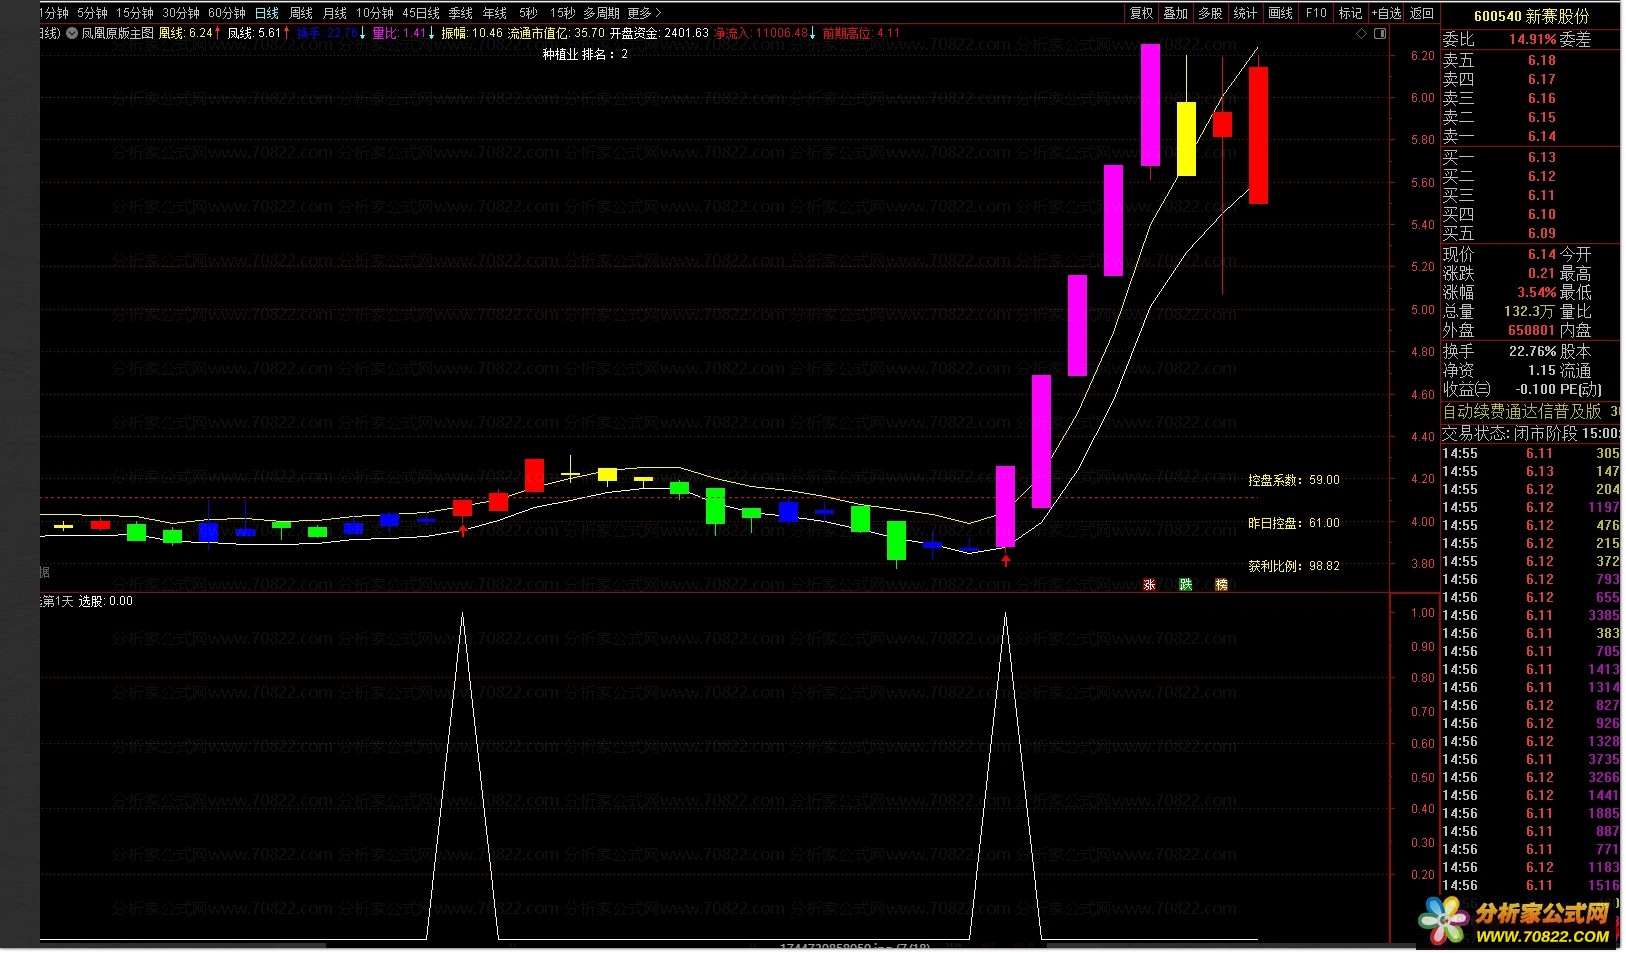Click the orange 榜 marker icon
This screenshot has width=1626, height=953.
(1221, 584)
